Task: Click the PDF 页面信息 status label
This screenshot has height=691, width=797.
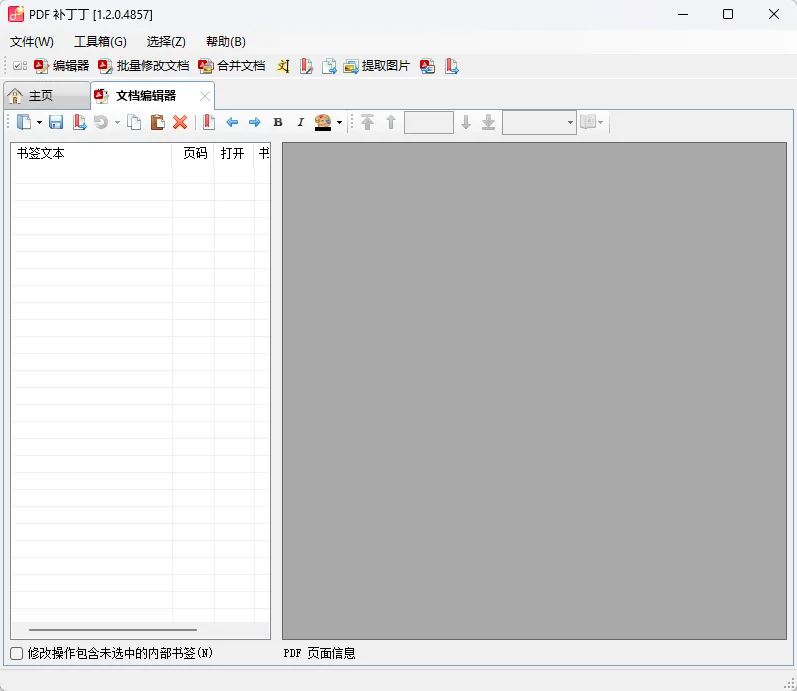Action: 319,653
